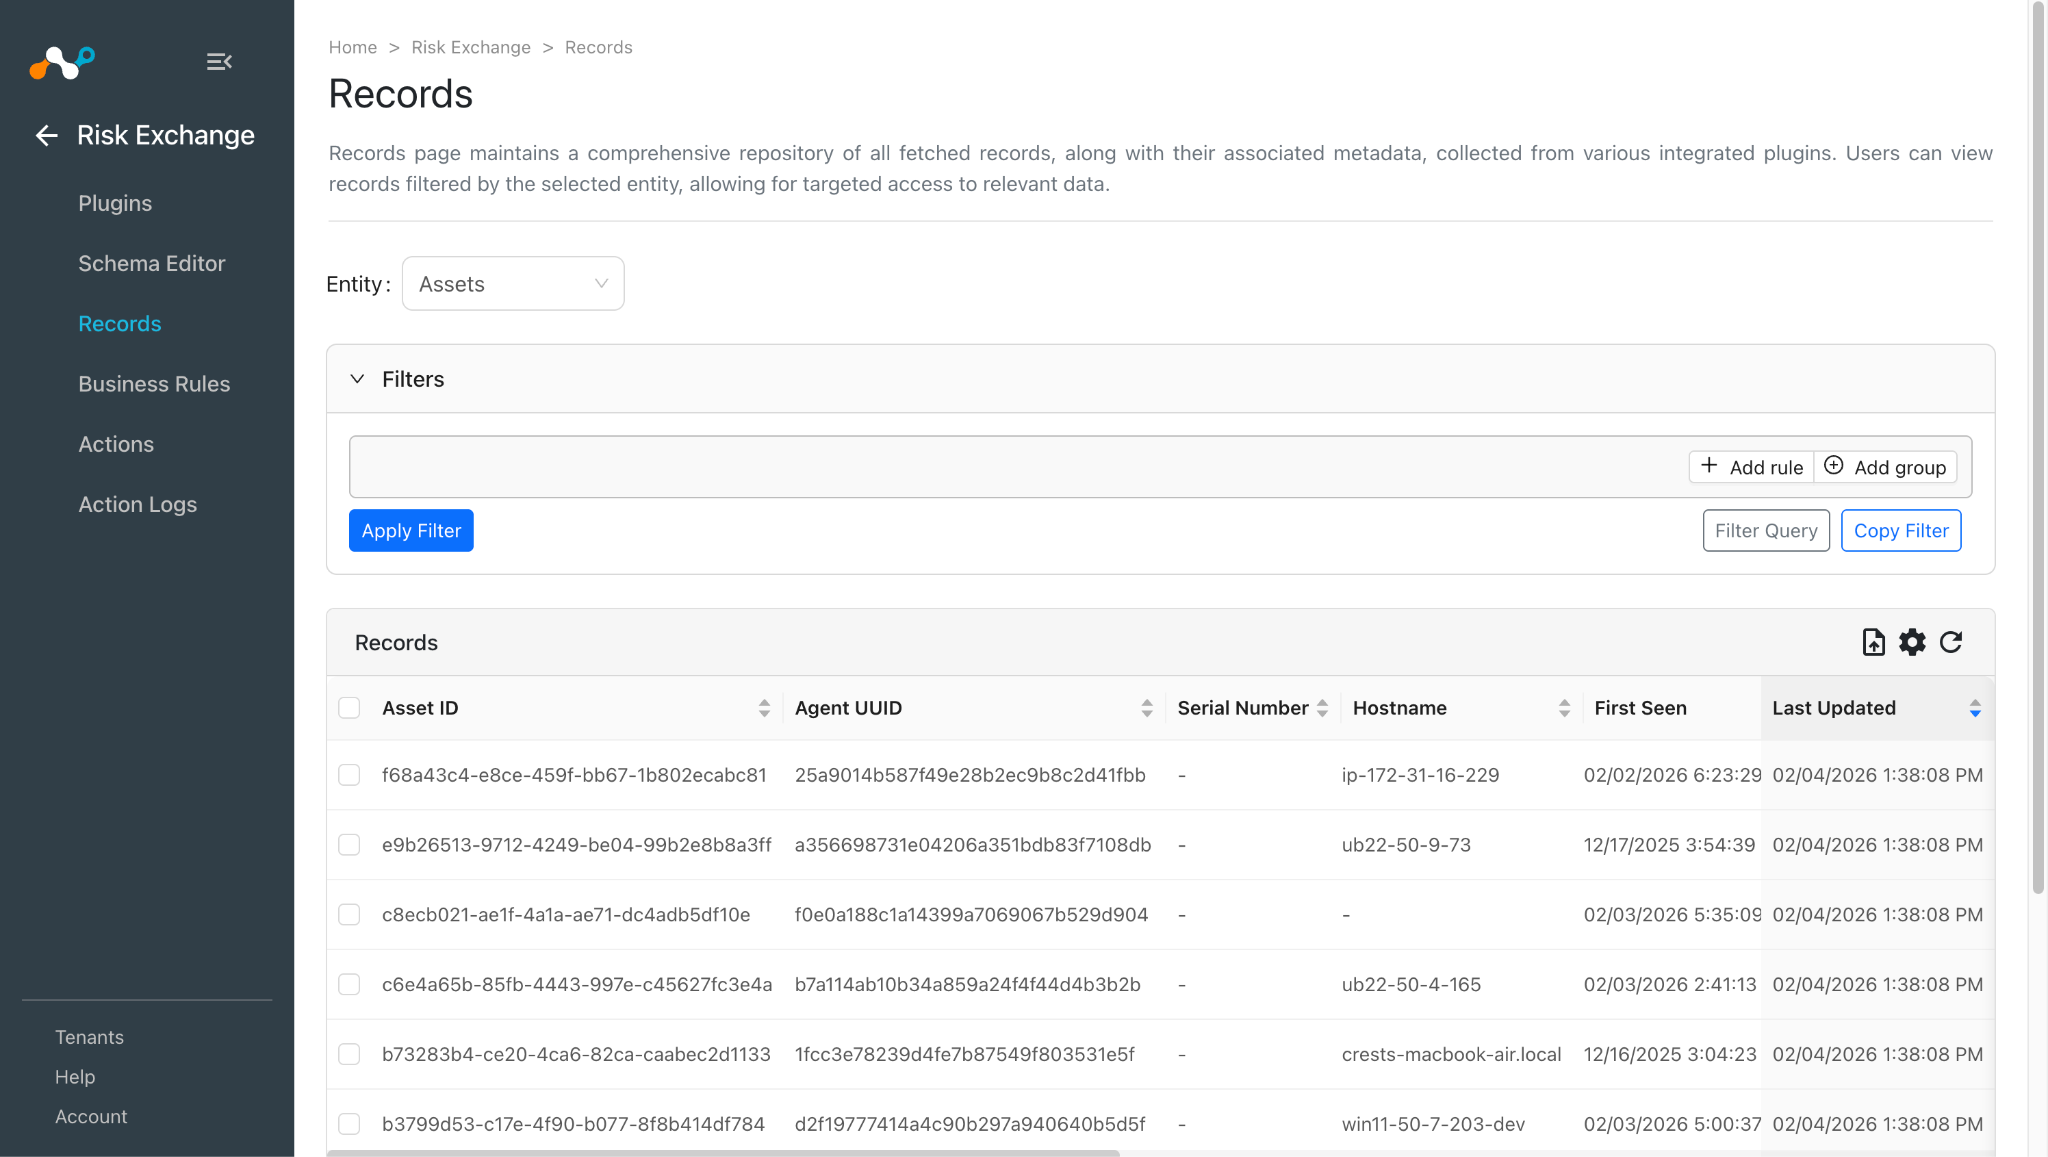Follow the Home breadcrumb link
This screenshot has height=1157, width=2048.
tap(353, 47)
